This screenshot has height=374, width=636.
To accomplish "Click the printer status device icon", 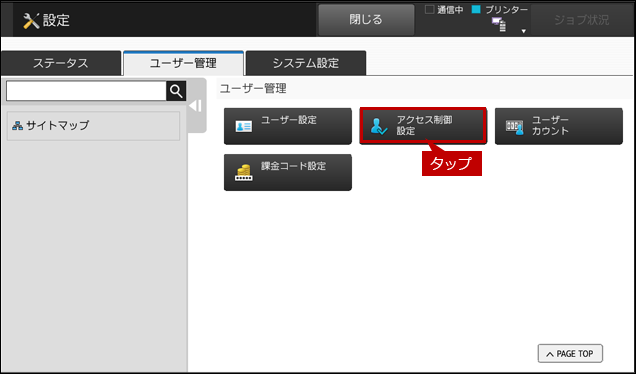I will [x=499, y=24].
